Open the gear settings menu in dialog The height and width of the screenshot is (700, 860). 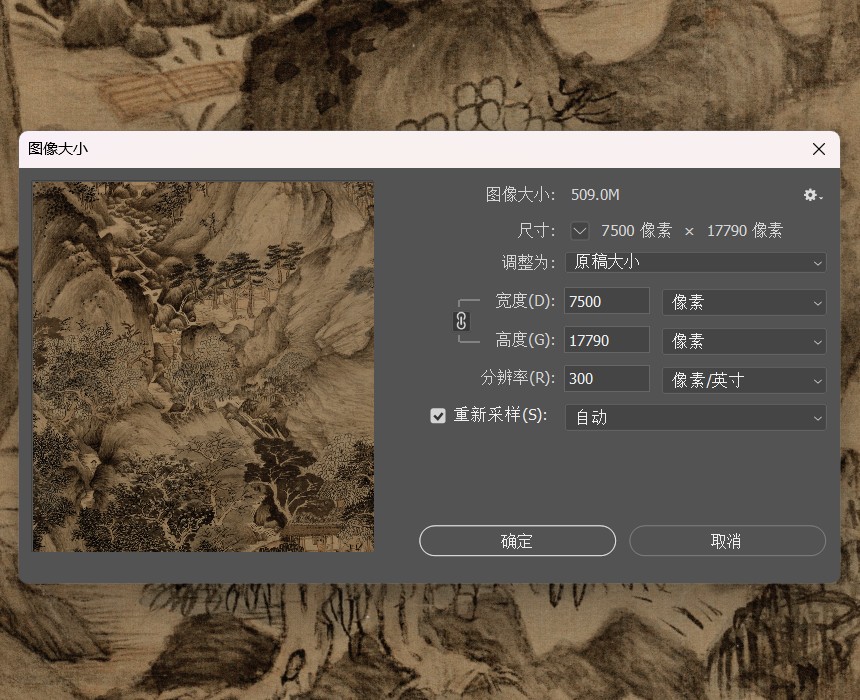point(812,195)
